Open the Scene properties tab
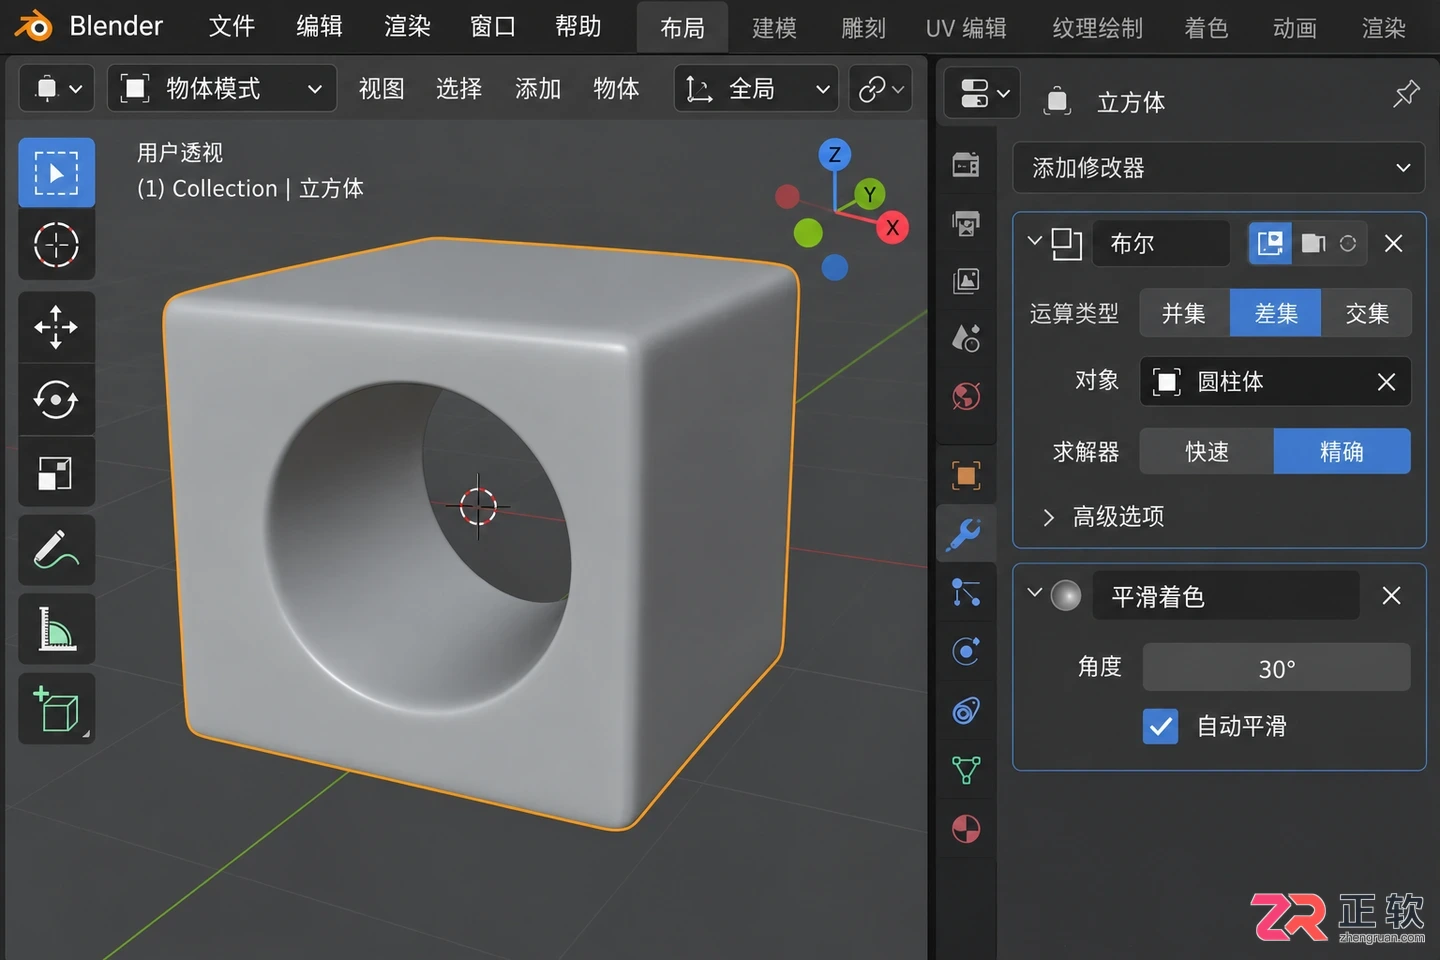 click(x=966, y=339)
